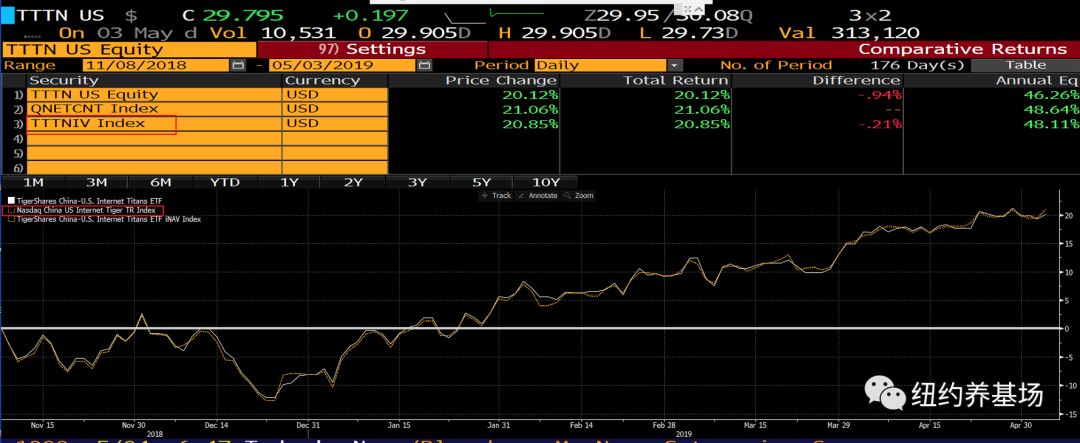The height and width of the screenshot is (443, 1080).
Task: Toggle TigerShares China-U.S. Internet Titans ETF legend box
Action: pos(10,200)
